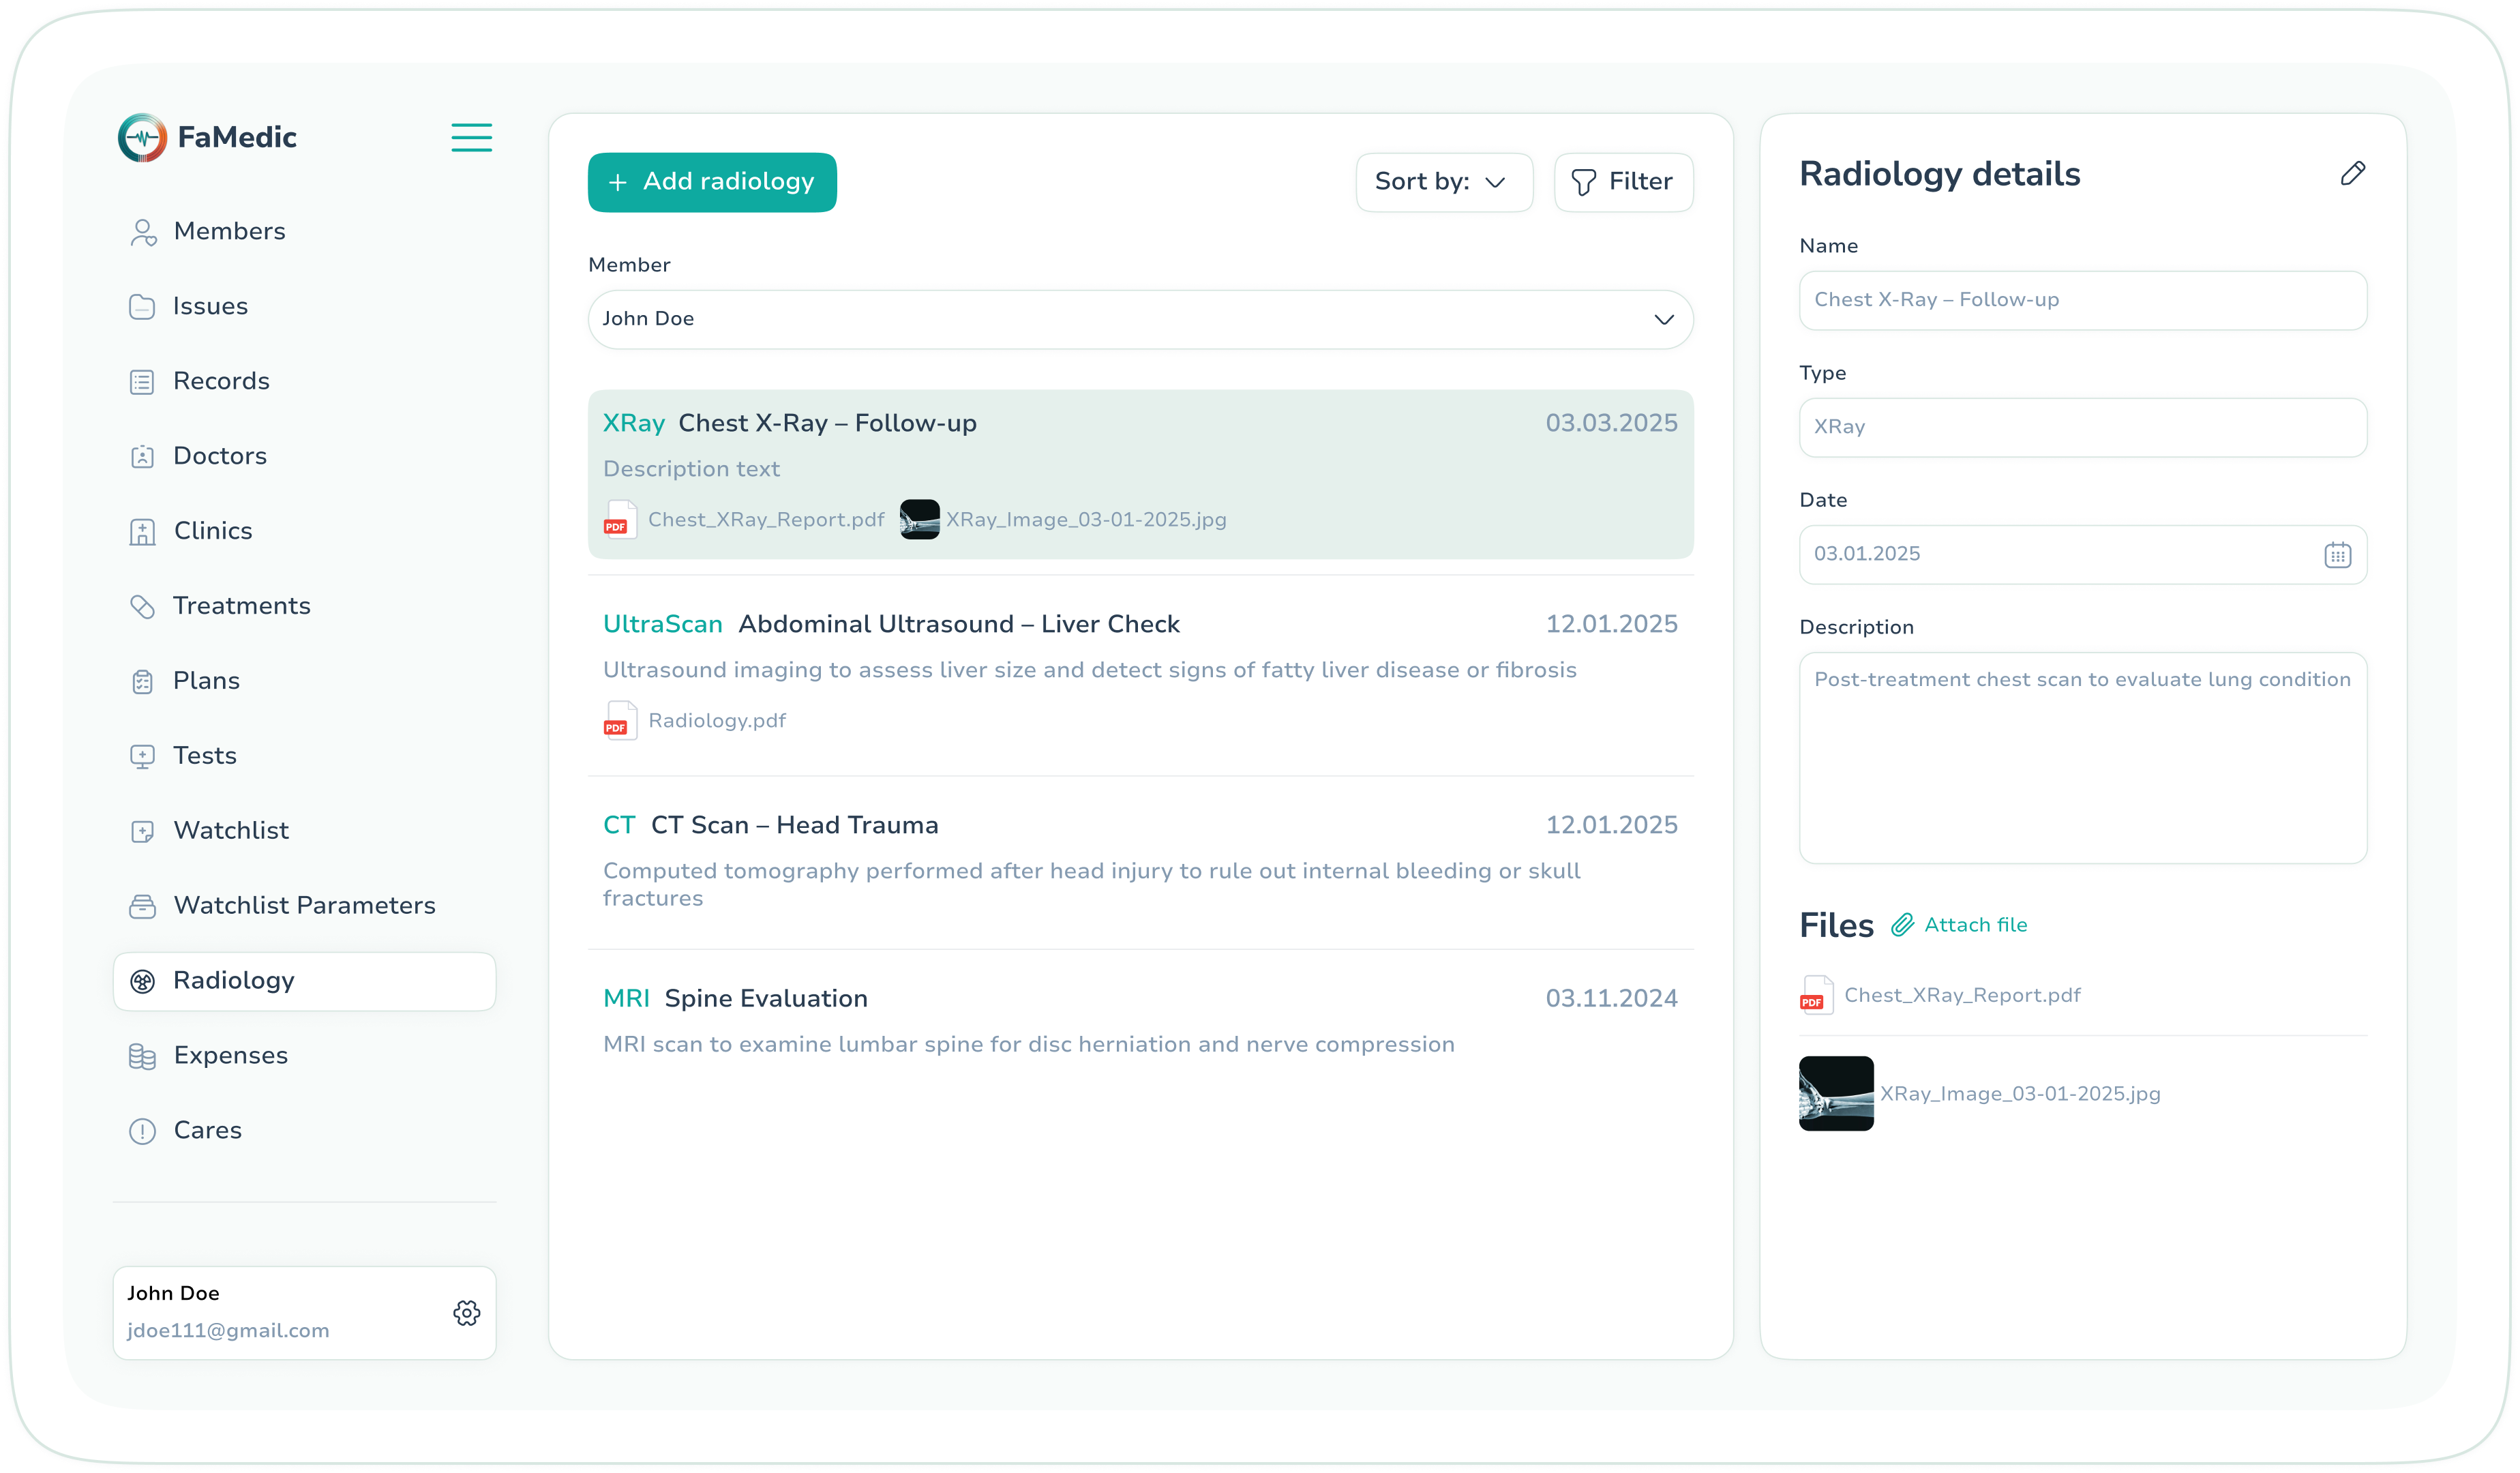This screenshot has height=1473, width=2520.
Task: Click the Tests monitor icon
Action: coord(142,756)
